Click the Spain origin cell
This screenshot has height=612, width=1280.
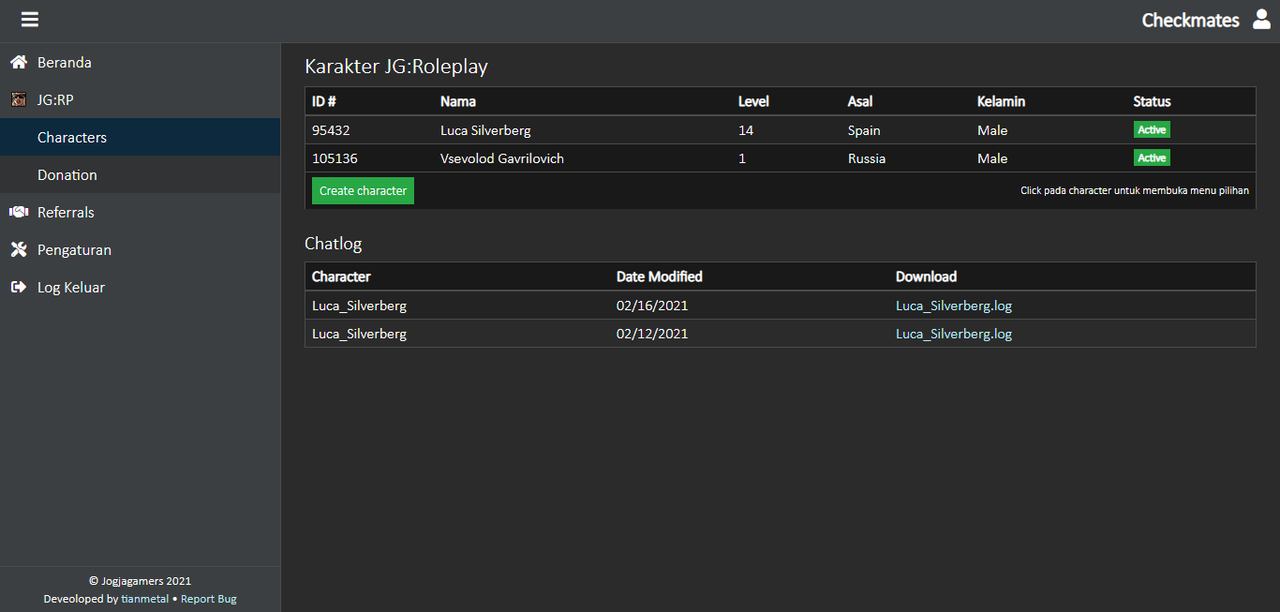click(864, 130)
